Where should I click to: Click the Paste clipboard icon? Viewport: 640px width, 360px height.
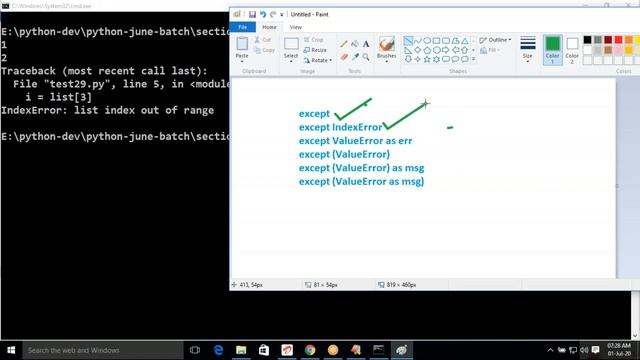coord(242,44)
